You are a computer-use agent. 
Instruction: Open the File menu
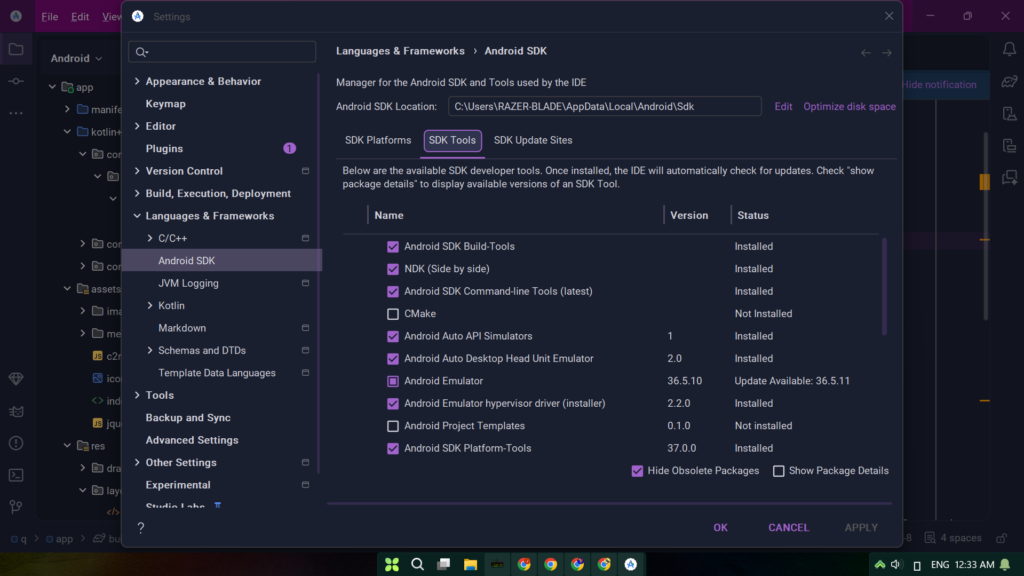(50, 16)
